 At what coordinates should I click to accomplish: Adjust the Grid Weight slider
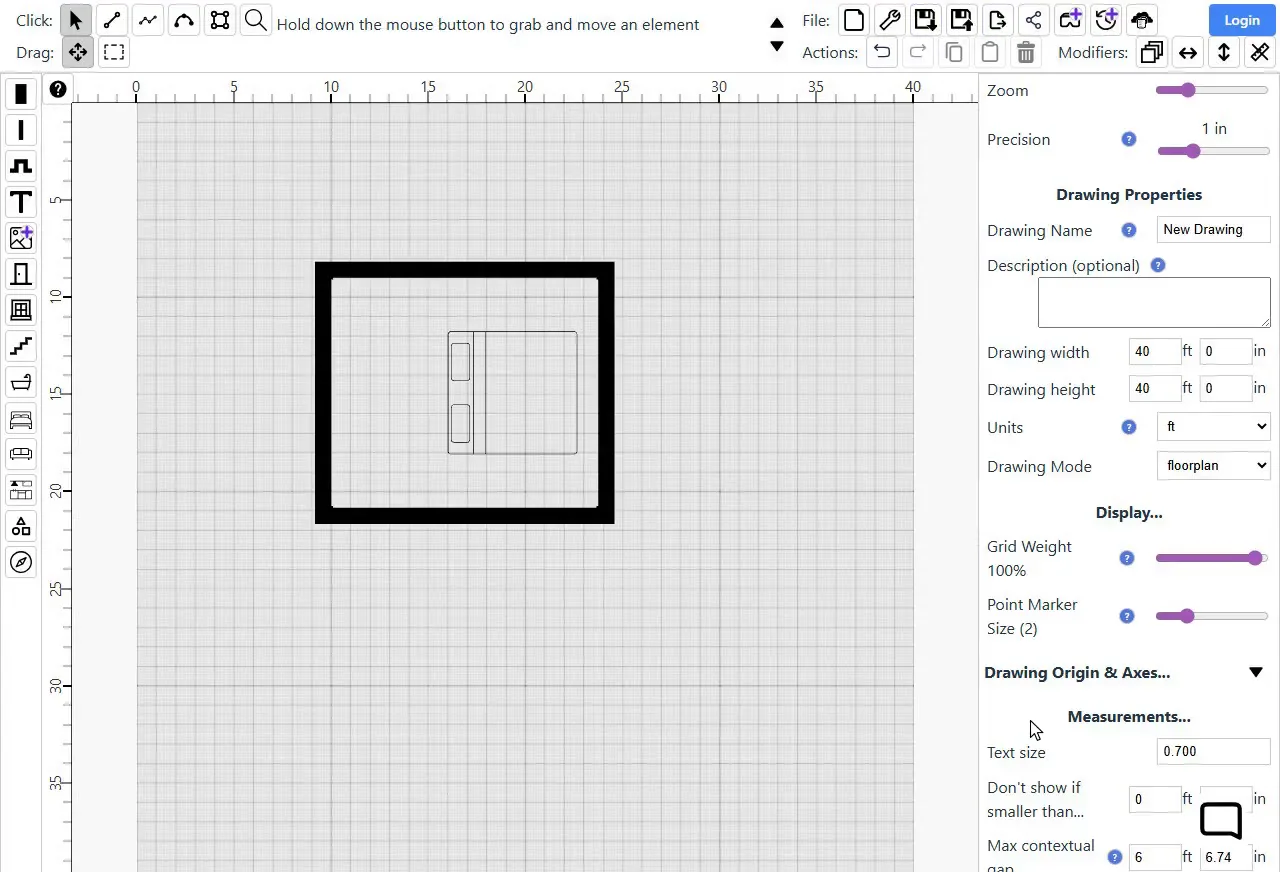tap(1212, 558)
